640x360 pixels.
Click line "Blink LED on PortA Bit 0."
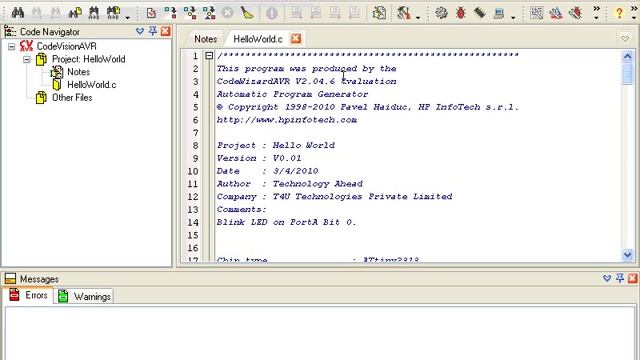coord(287,222)
